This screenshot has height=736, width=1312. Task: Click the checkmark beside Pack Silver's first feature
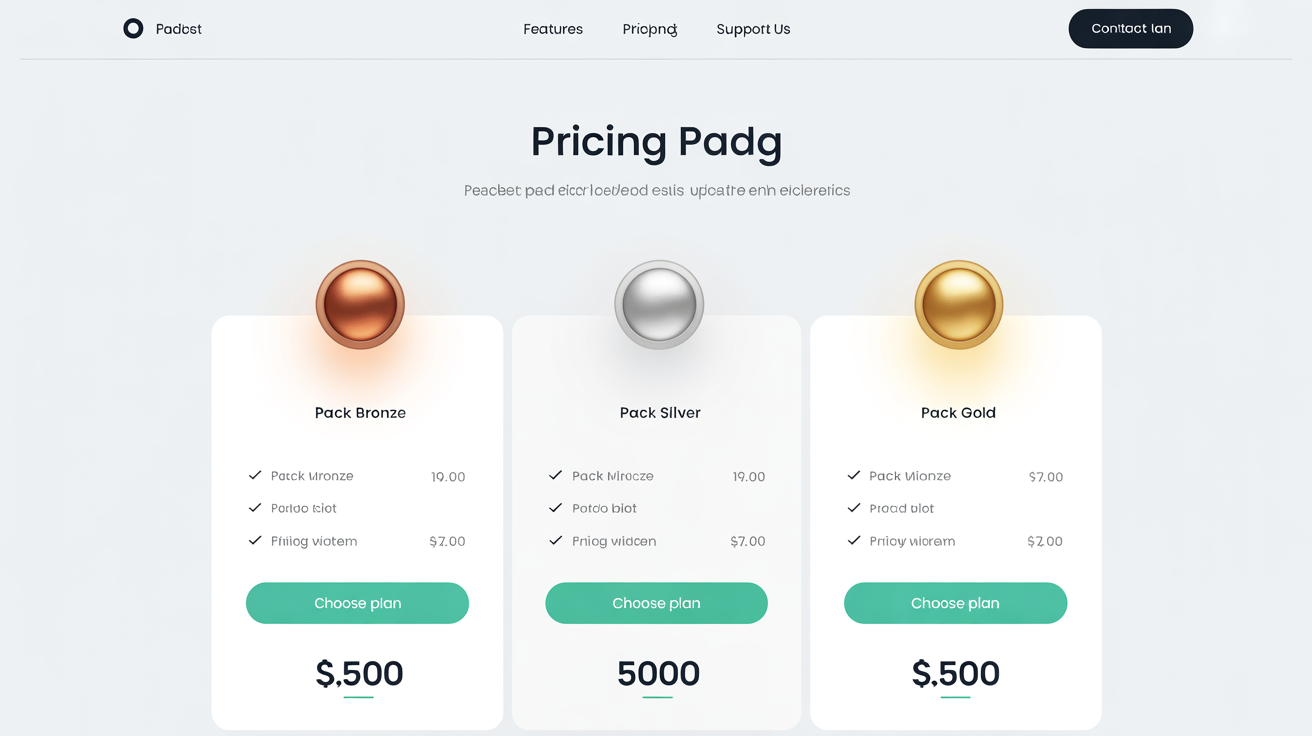[556, 476]
